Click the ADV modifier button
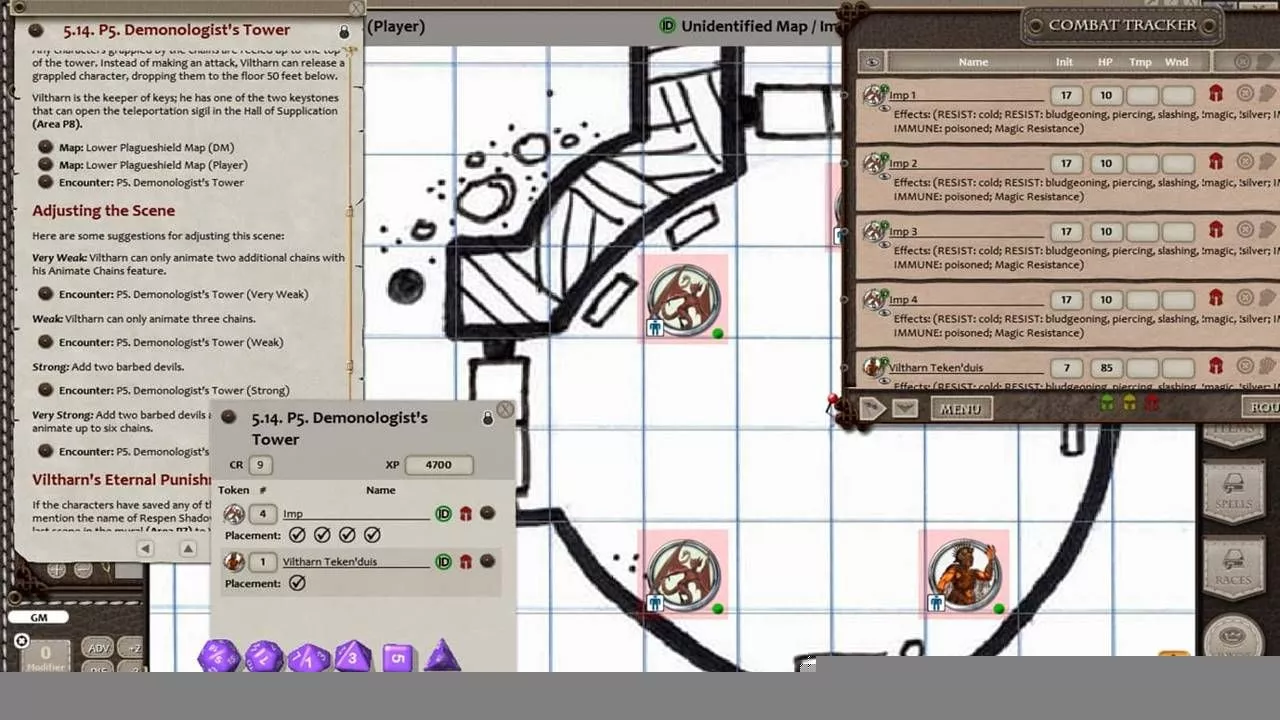 click(x=97, y=648)
